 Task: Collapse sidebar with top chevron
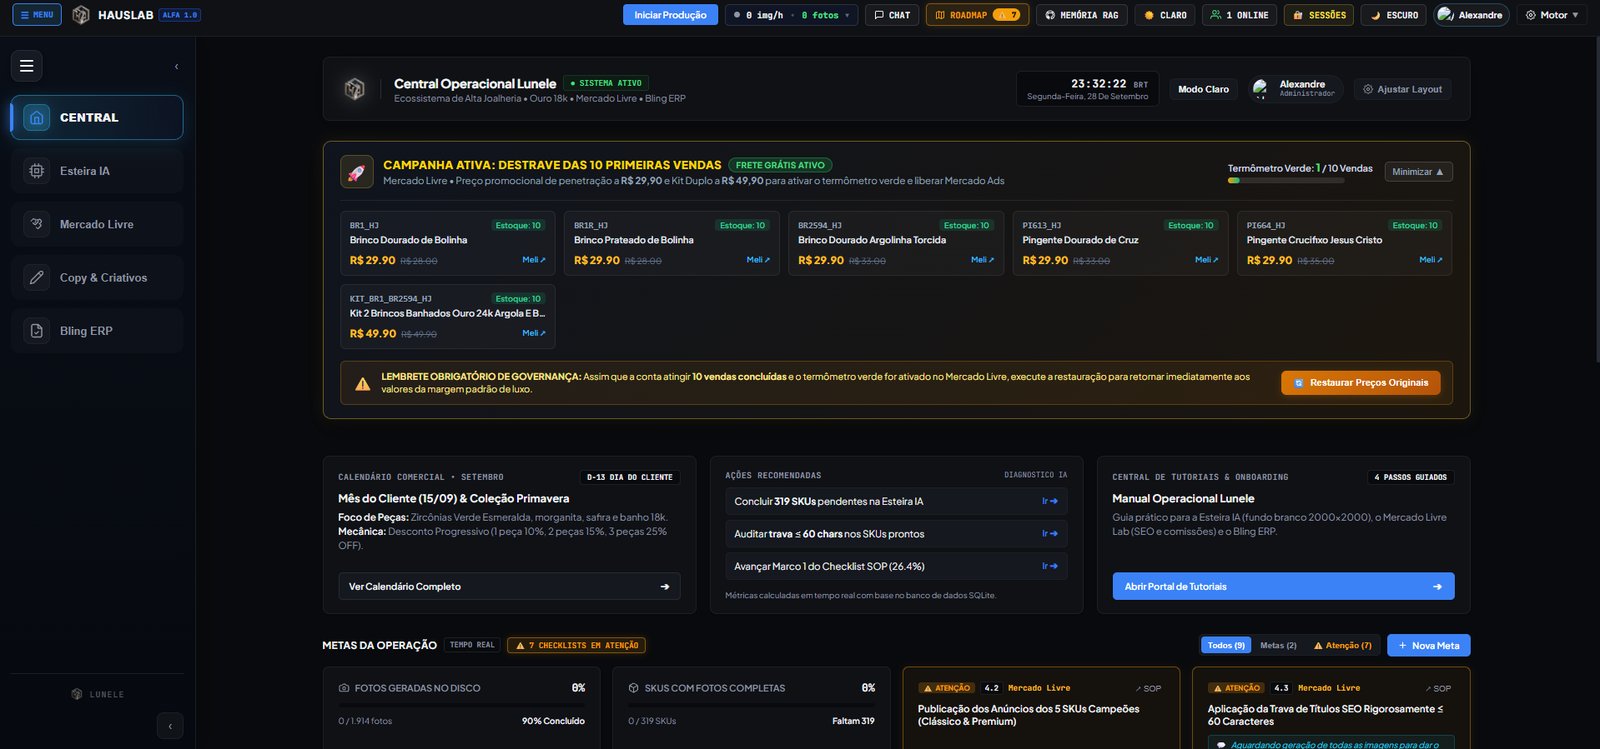[177, 67]
